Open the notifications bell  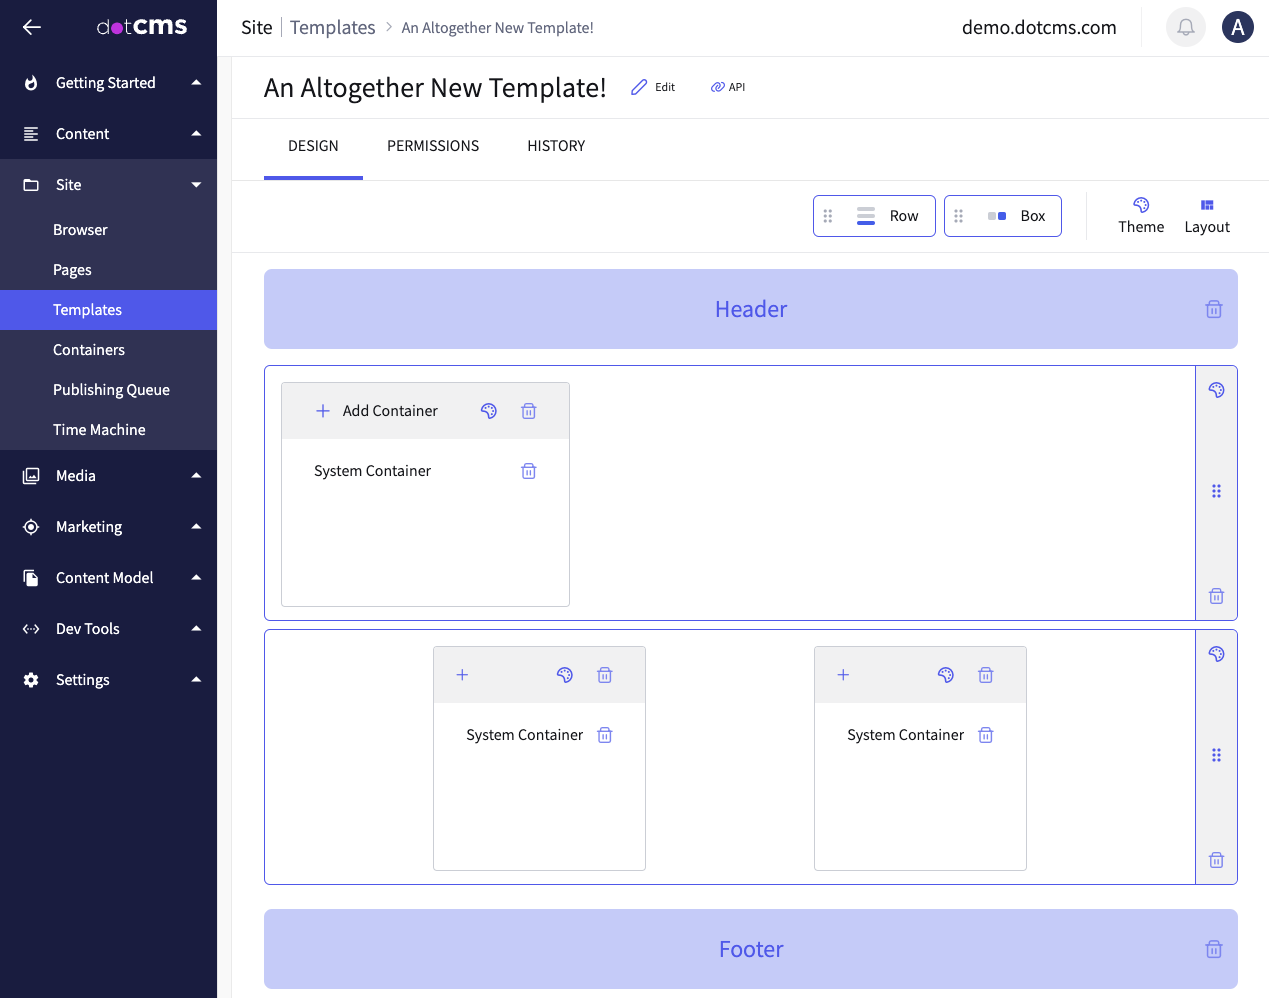pyautogui.click(x=1185, y=27)
